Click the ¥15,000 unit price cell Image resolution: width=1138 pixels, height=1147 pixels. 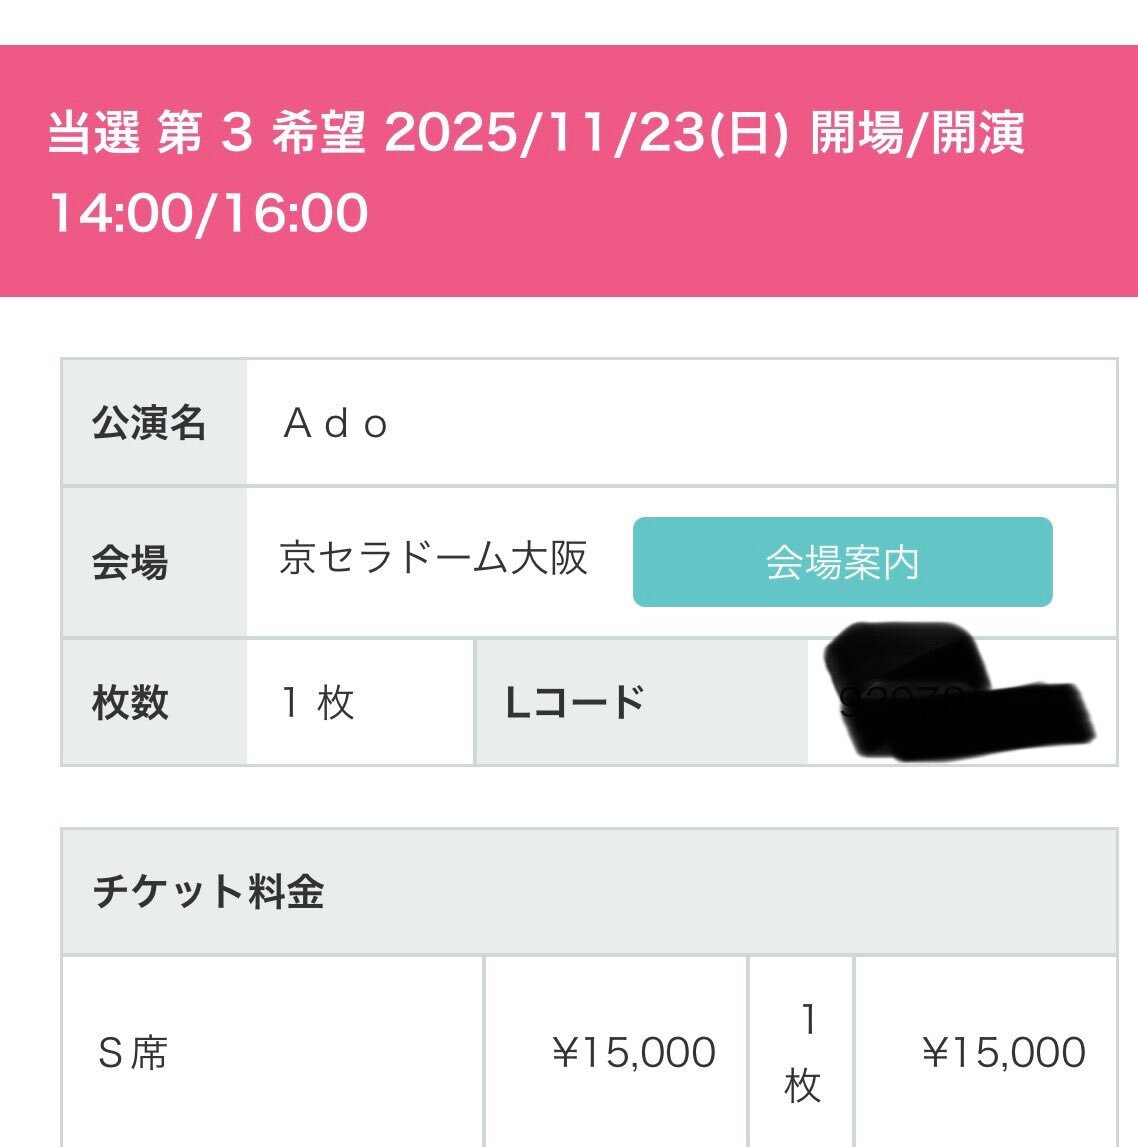(616, 1052)
